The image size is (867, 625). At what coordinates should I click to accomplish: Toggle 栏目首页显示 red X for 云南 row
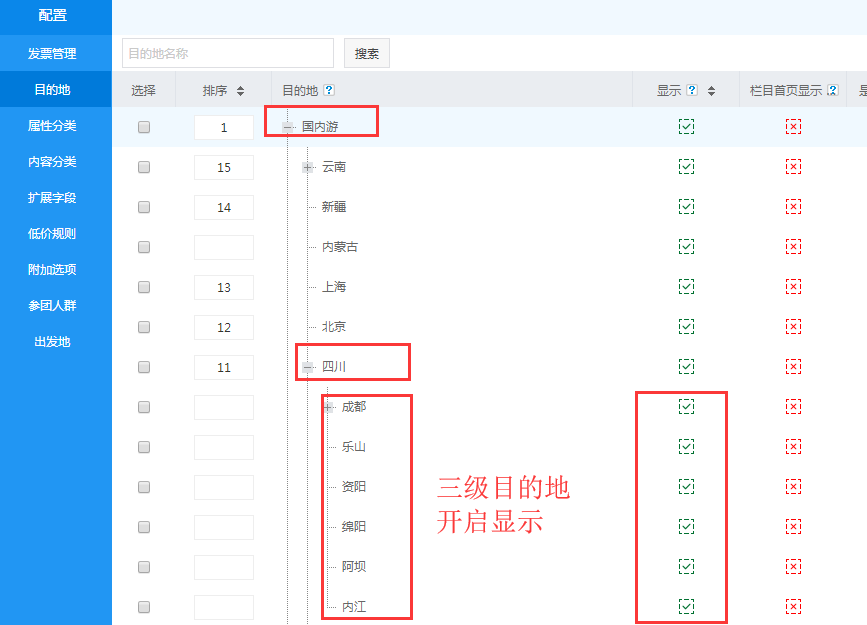click(x=793, y=167)
